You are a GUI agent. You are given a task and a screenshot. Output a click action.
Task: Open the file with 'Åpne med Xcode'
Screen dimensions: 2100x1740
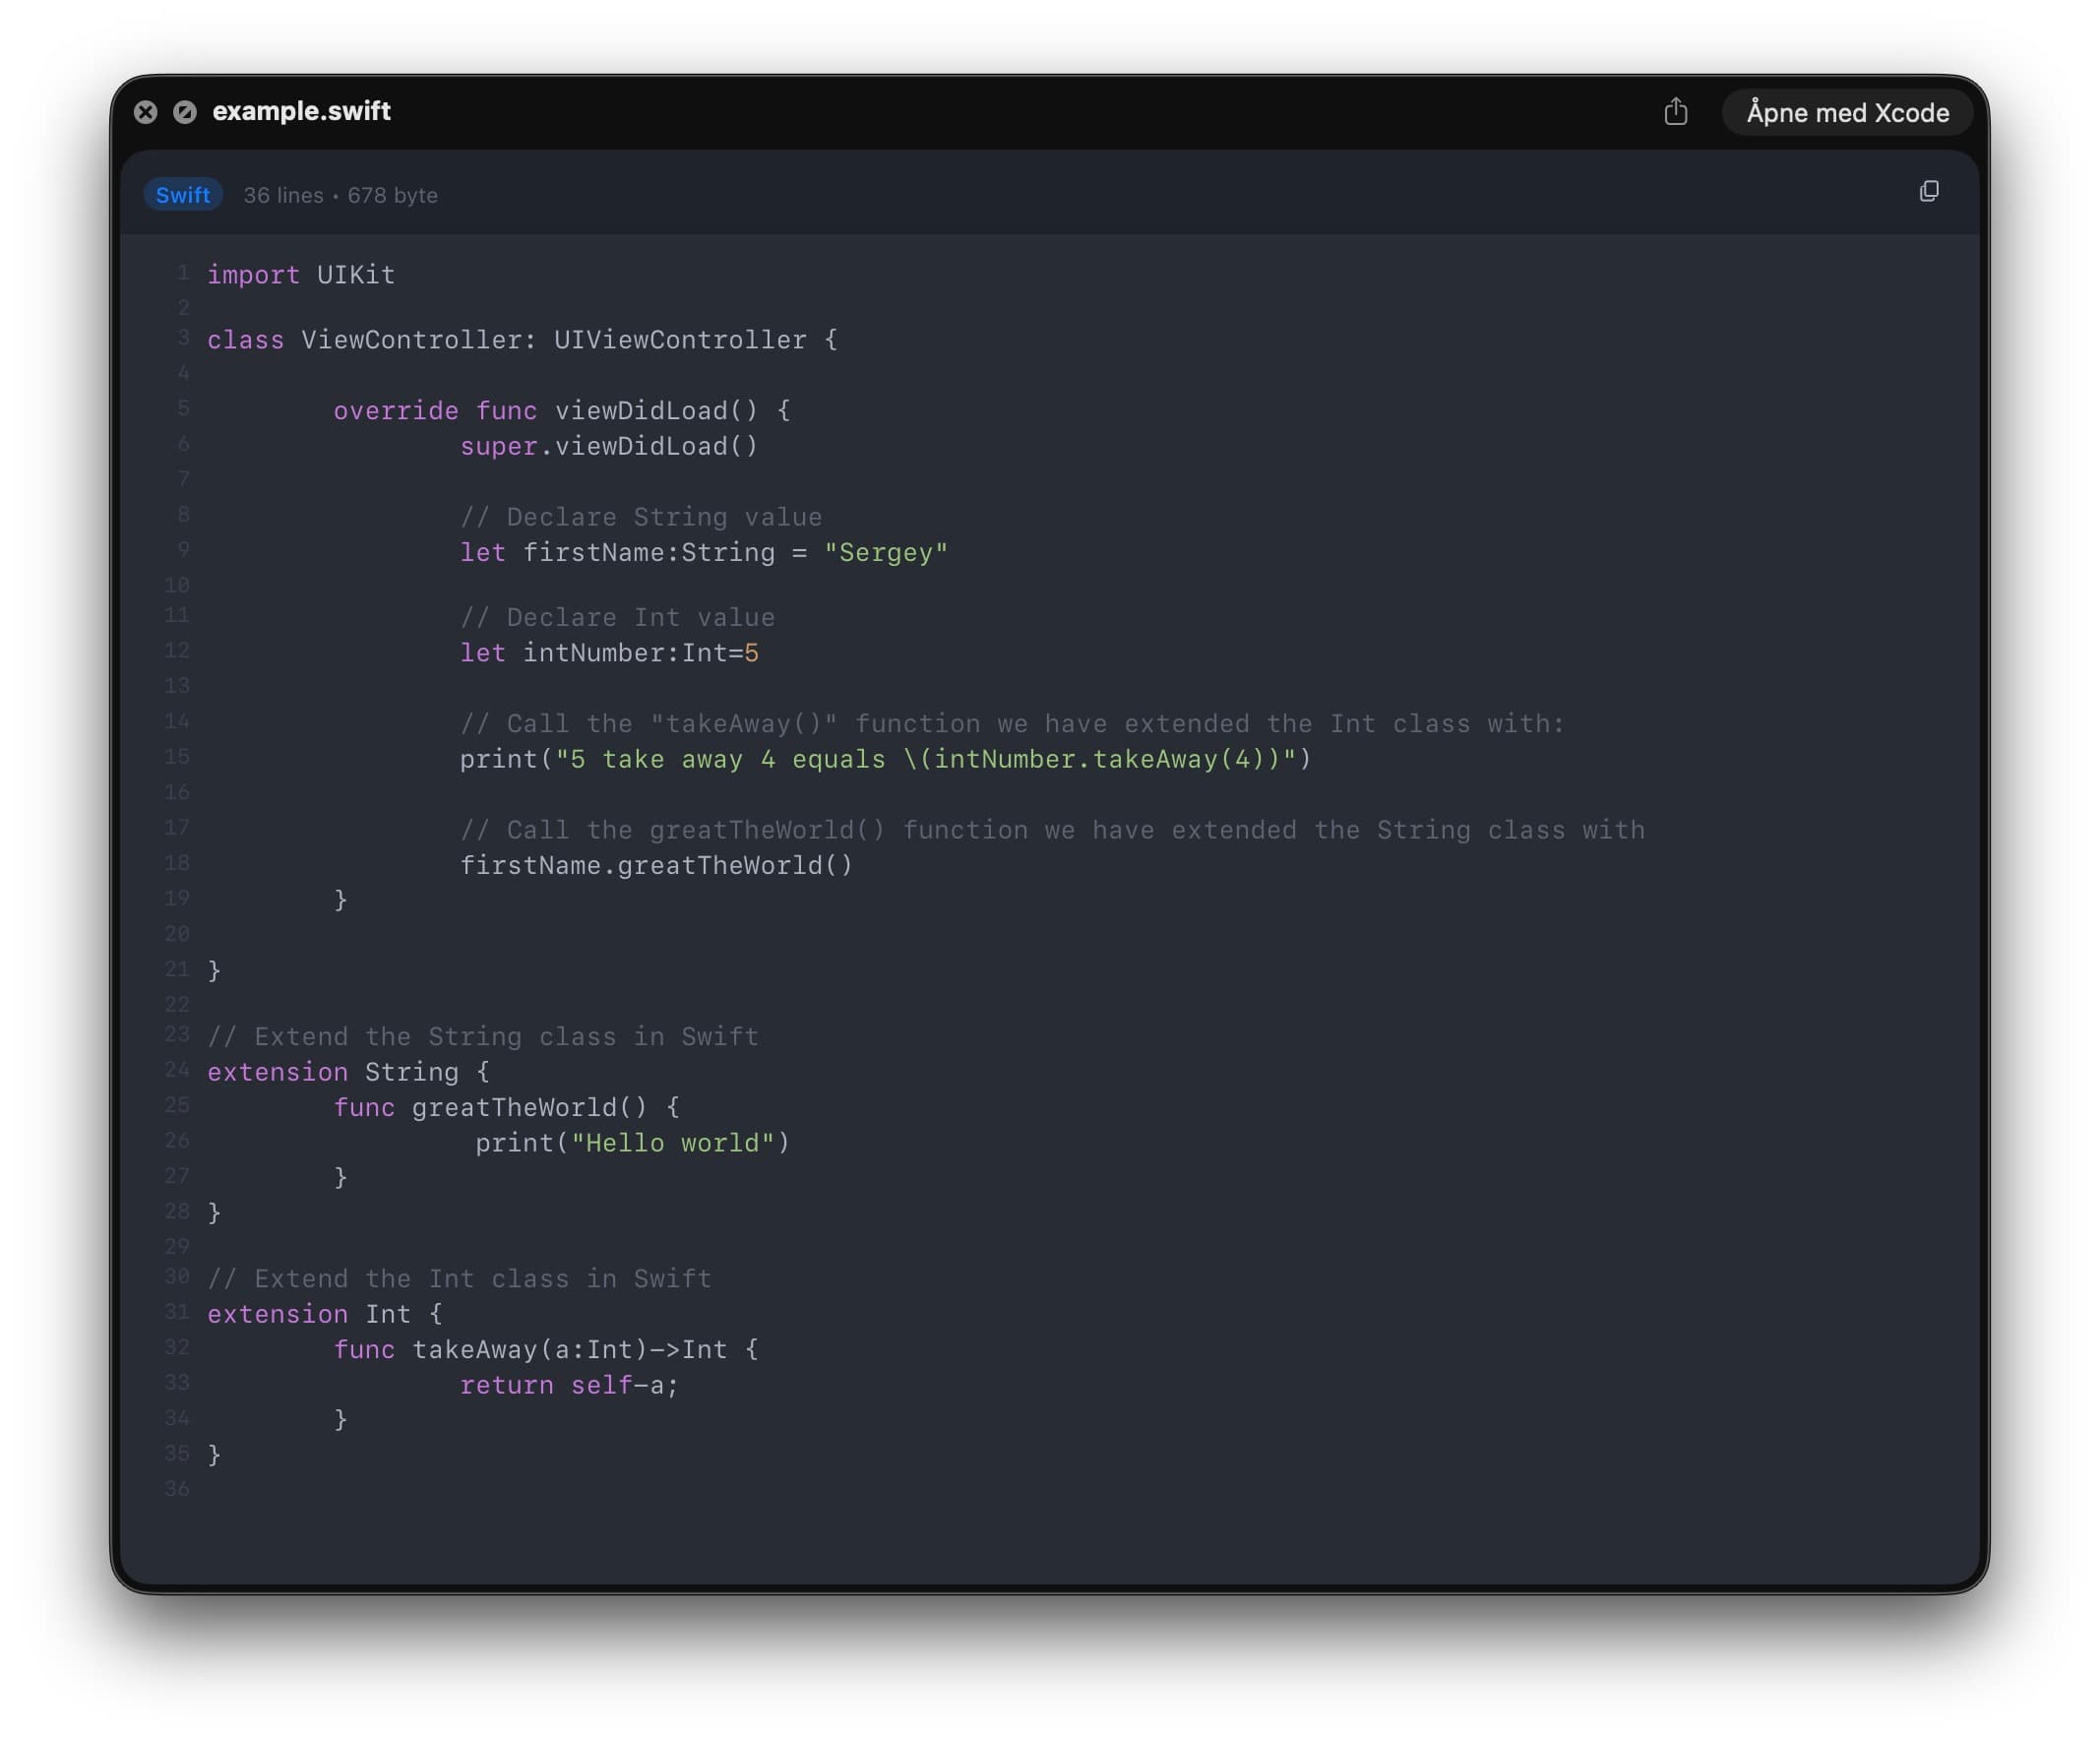coord(1847,112)
